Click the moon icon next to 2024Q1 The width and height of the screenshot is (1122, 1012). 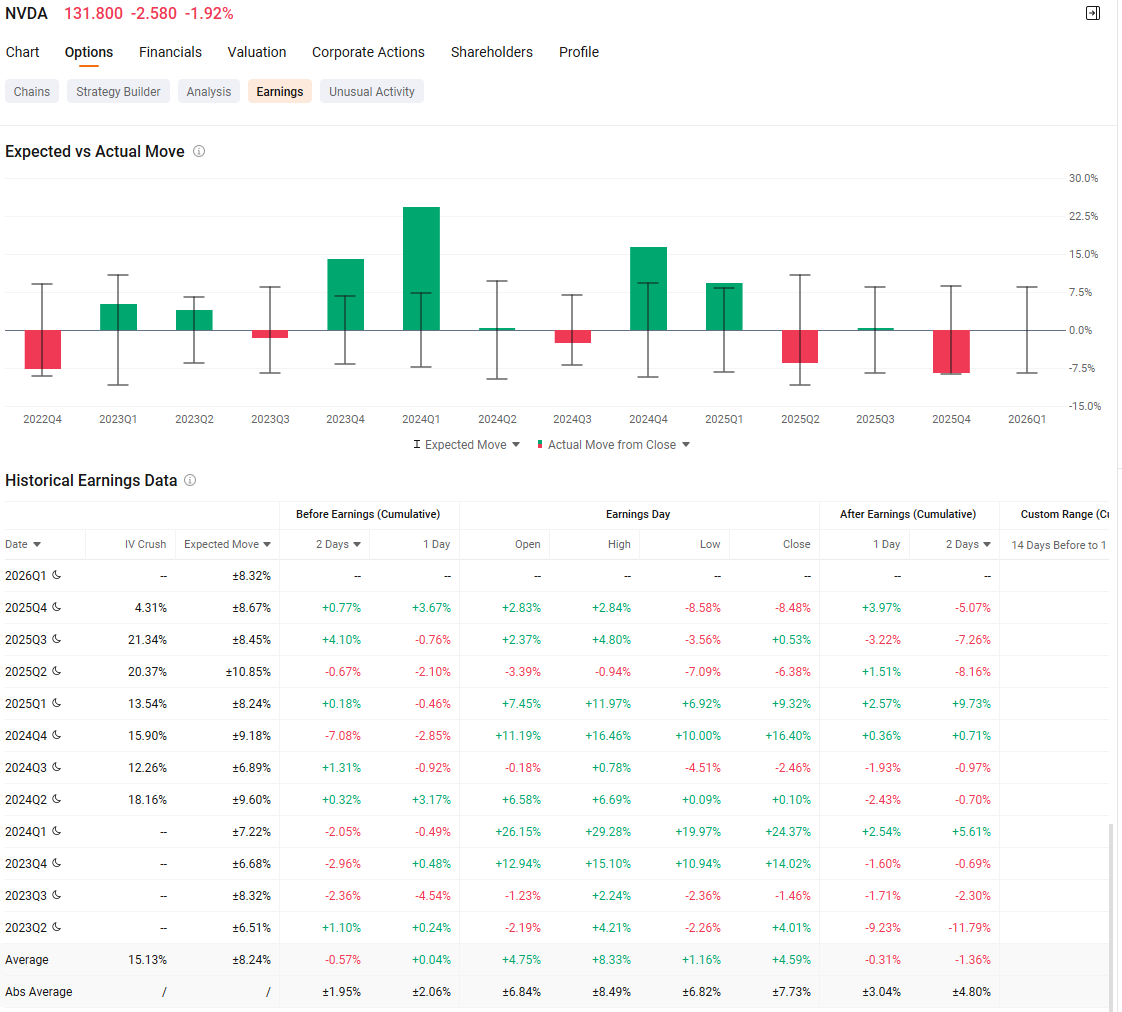pos(57,831)
